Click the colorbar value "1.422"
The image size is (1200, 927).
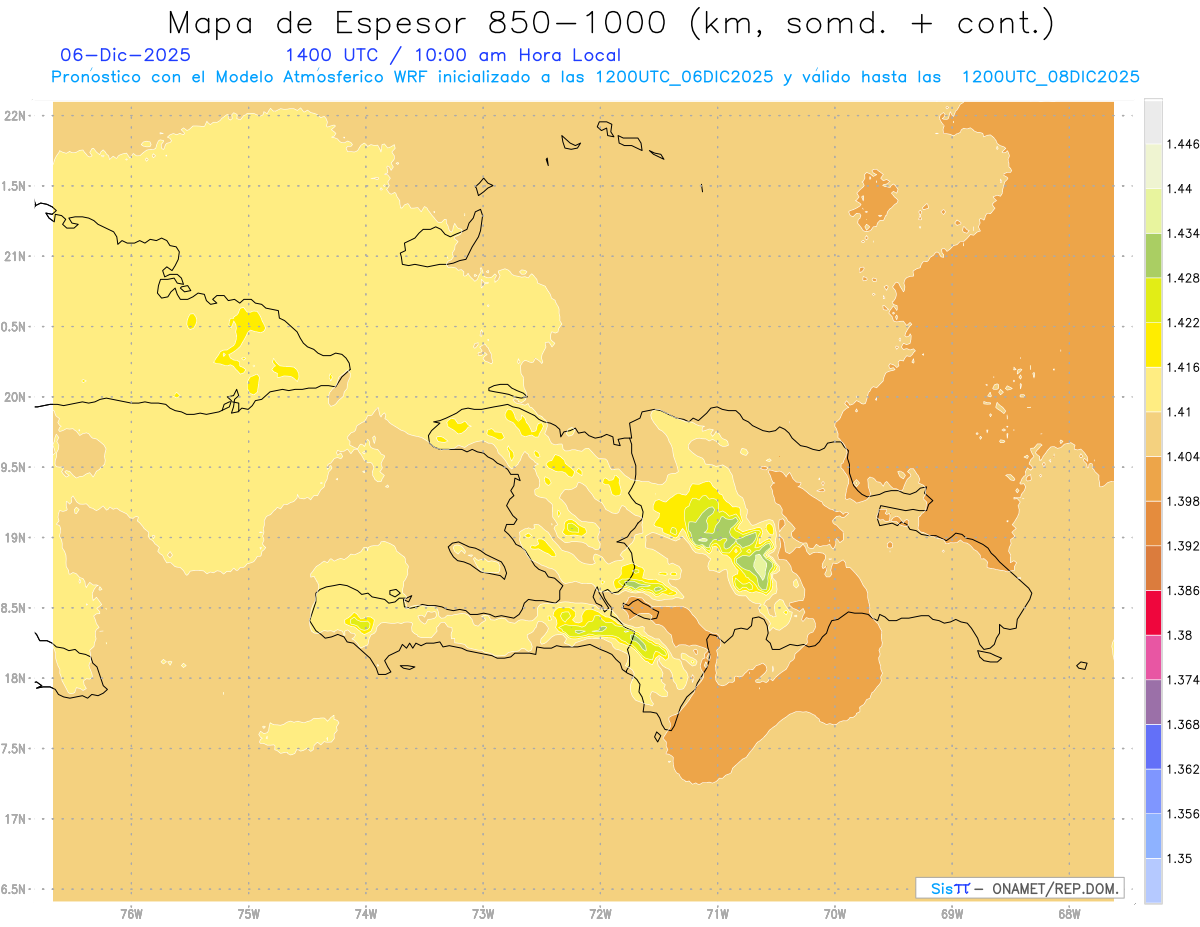click(1182, 322)
